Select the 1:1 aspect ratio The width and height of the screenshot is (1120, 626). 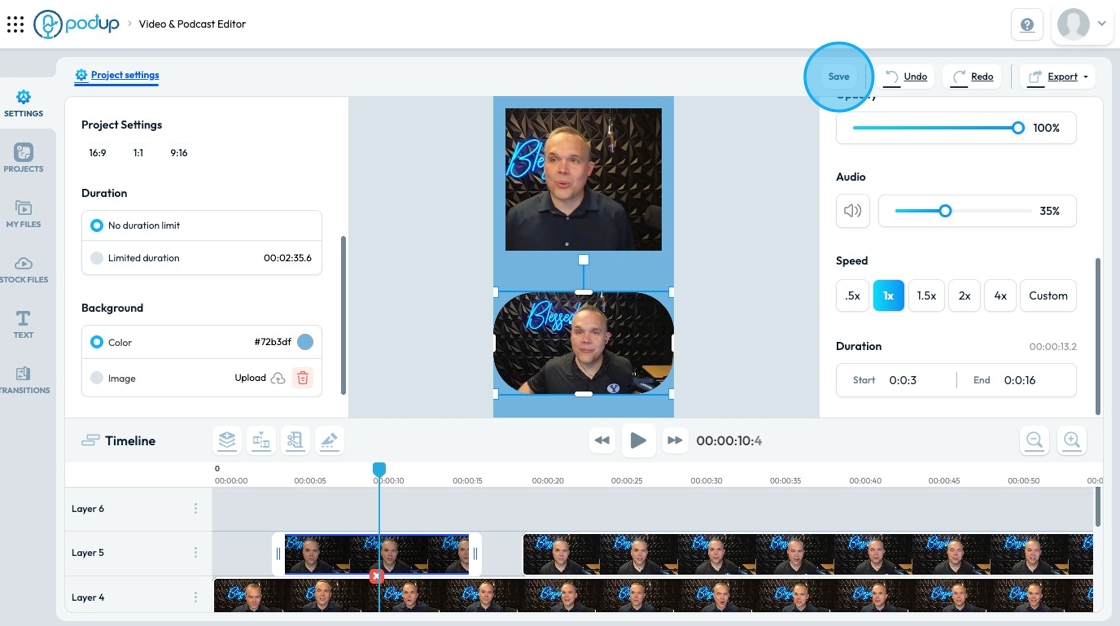point(138,153)
